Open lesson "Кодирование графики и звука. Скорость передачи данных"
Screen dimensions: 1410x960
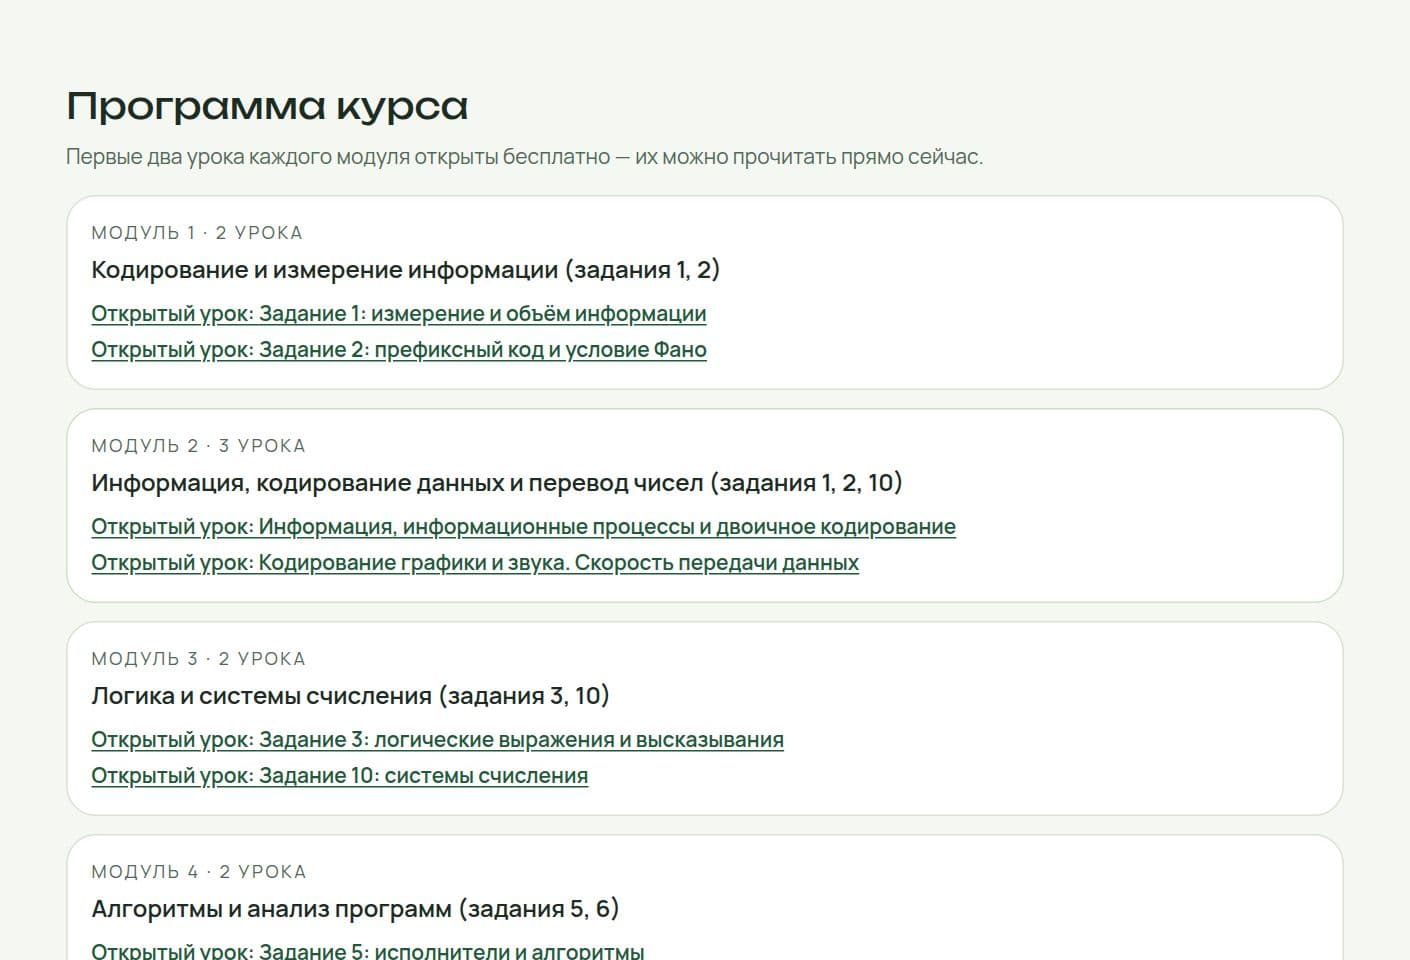[475, 563]
